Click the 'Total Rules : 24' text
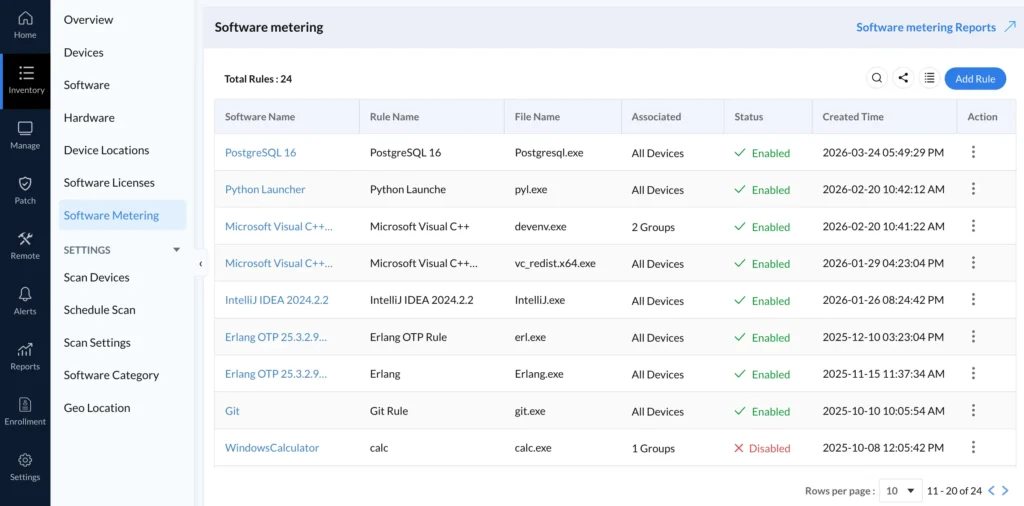The image size is (1024, 506). 258,79
